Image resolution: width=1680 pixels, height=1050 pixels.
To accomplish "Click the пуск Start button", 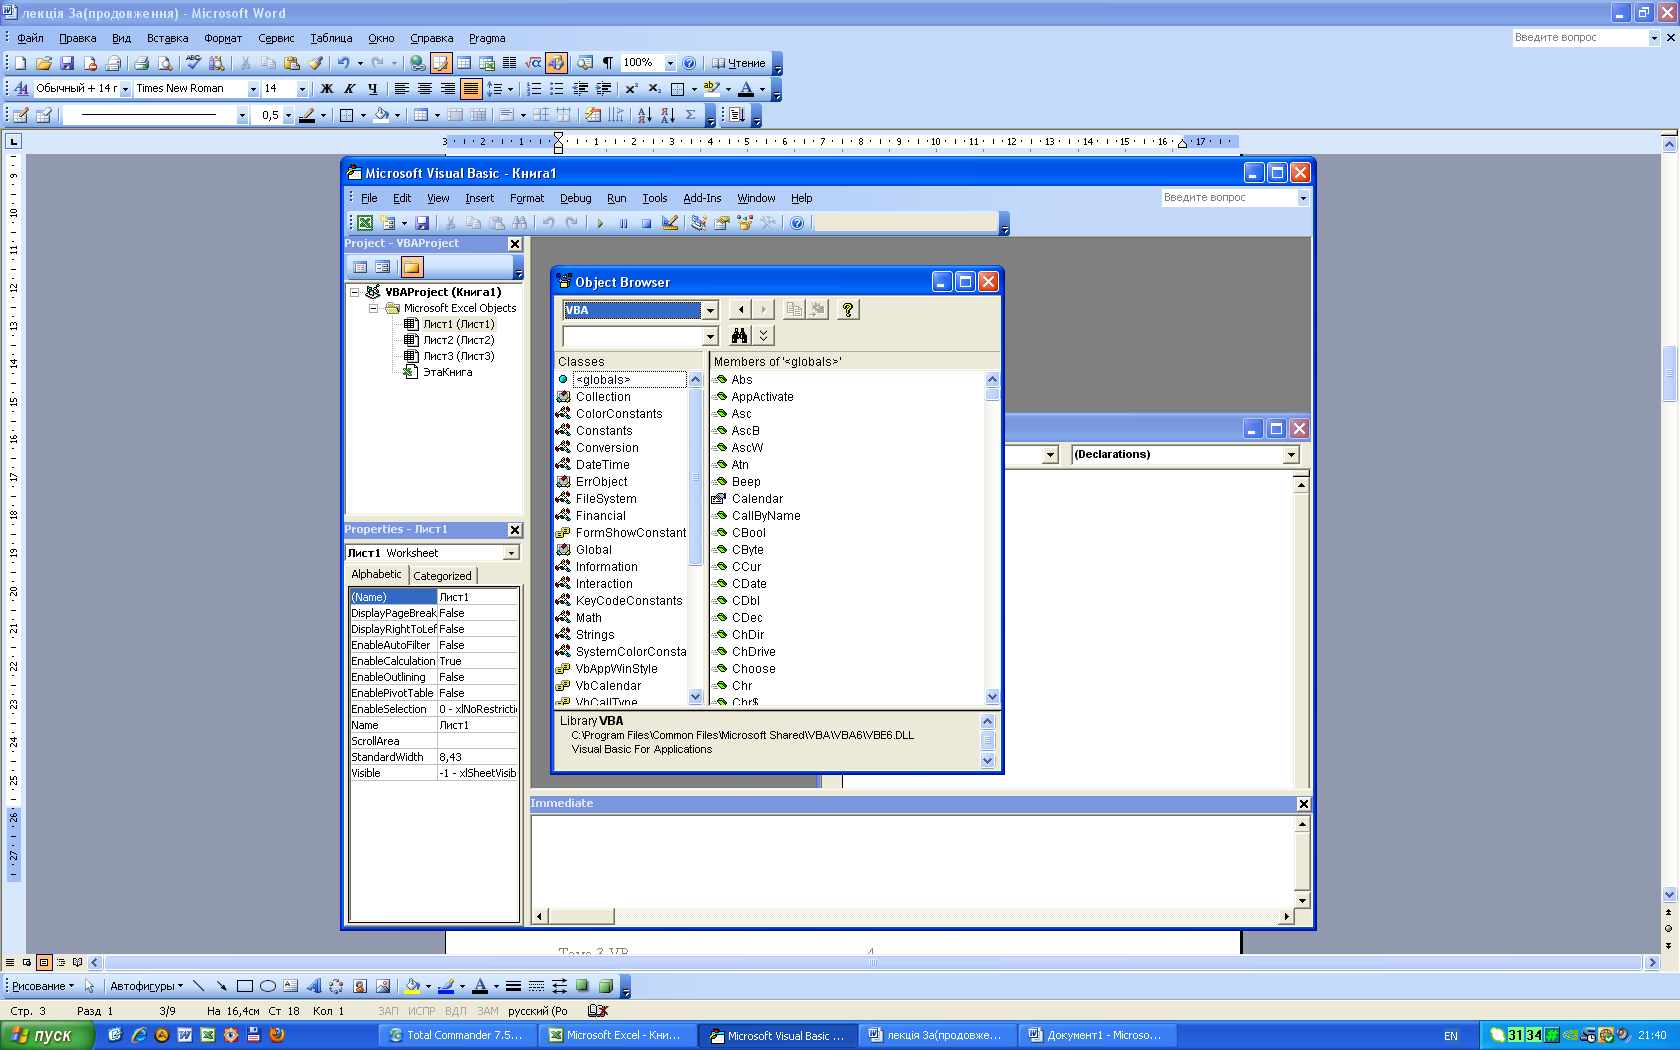I will click(47, 1035).
